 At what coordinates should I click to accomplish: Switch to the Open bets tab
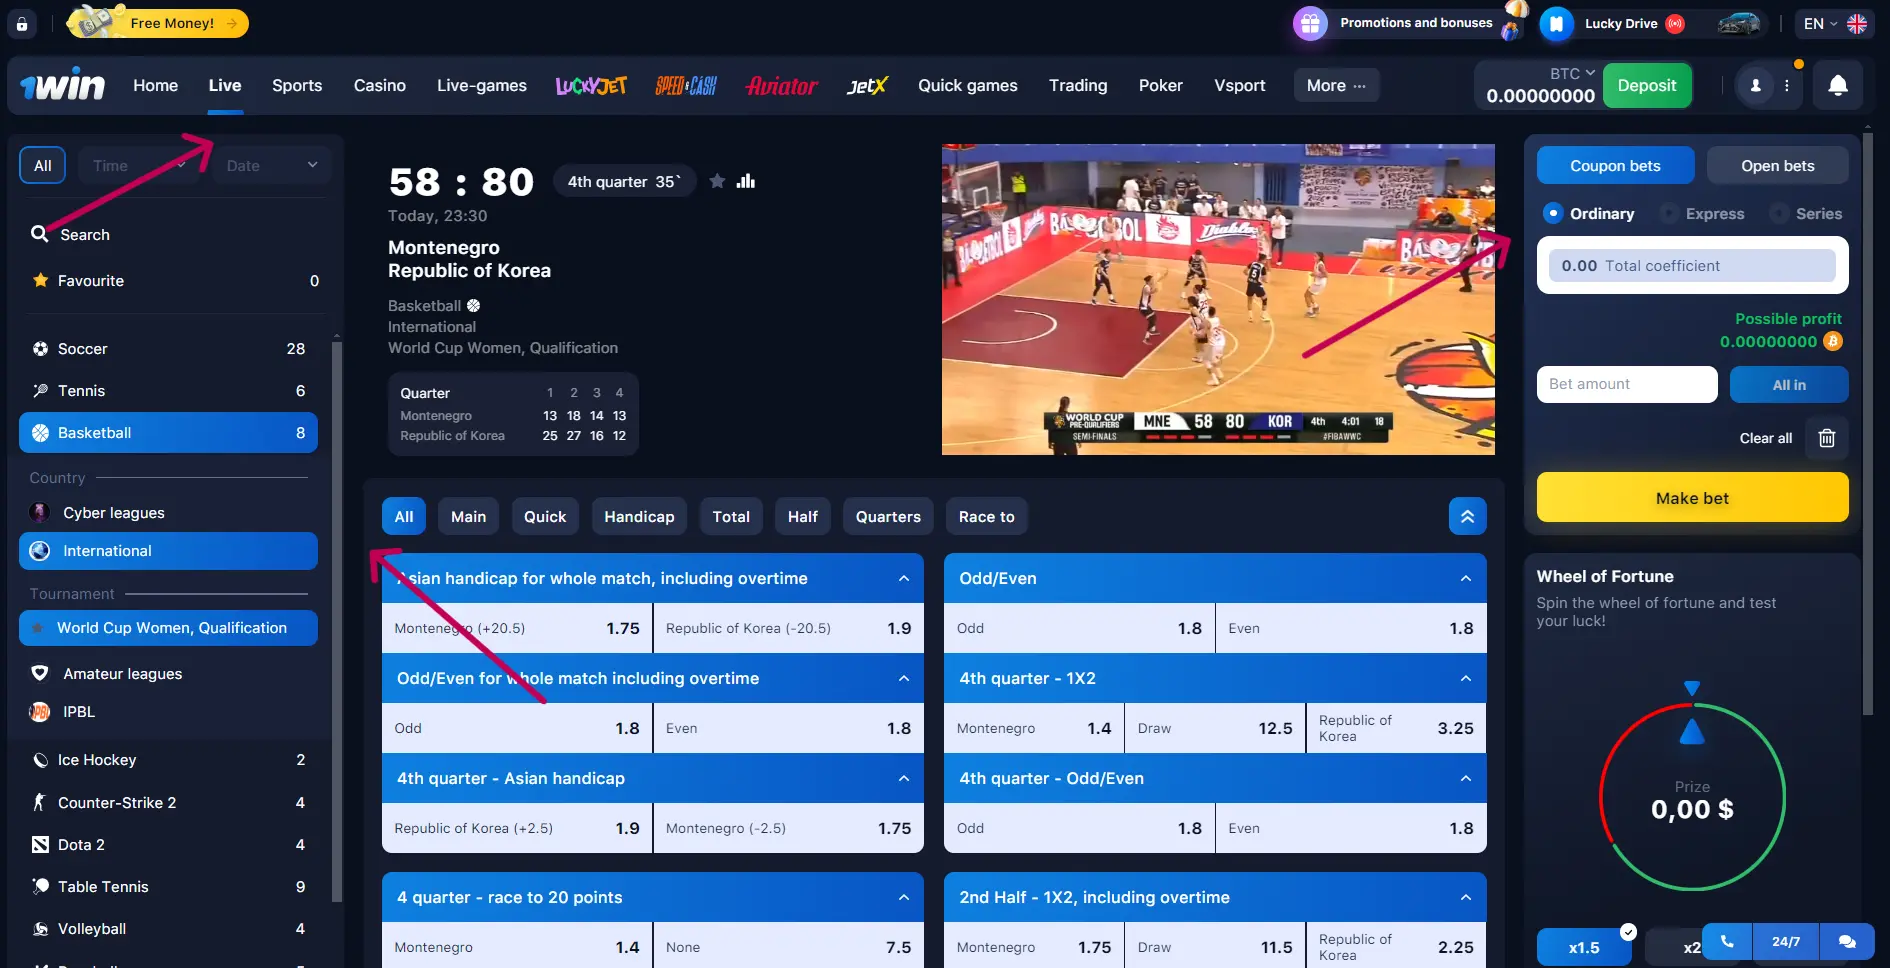1777,165
